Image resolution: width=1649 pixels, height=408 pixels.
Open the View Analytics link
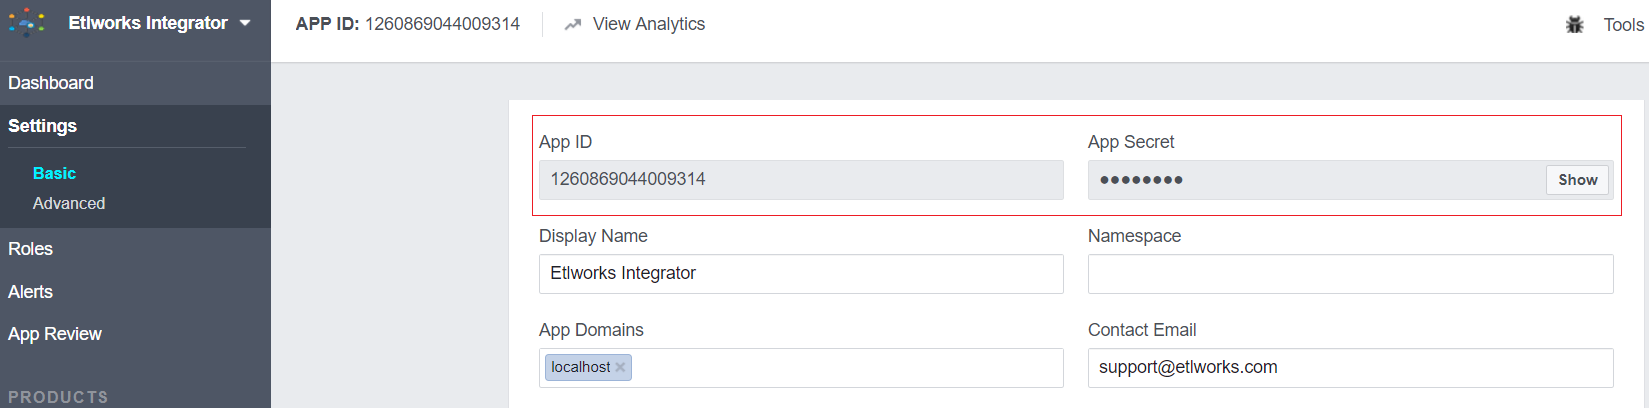point(648,24)
